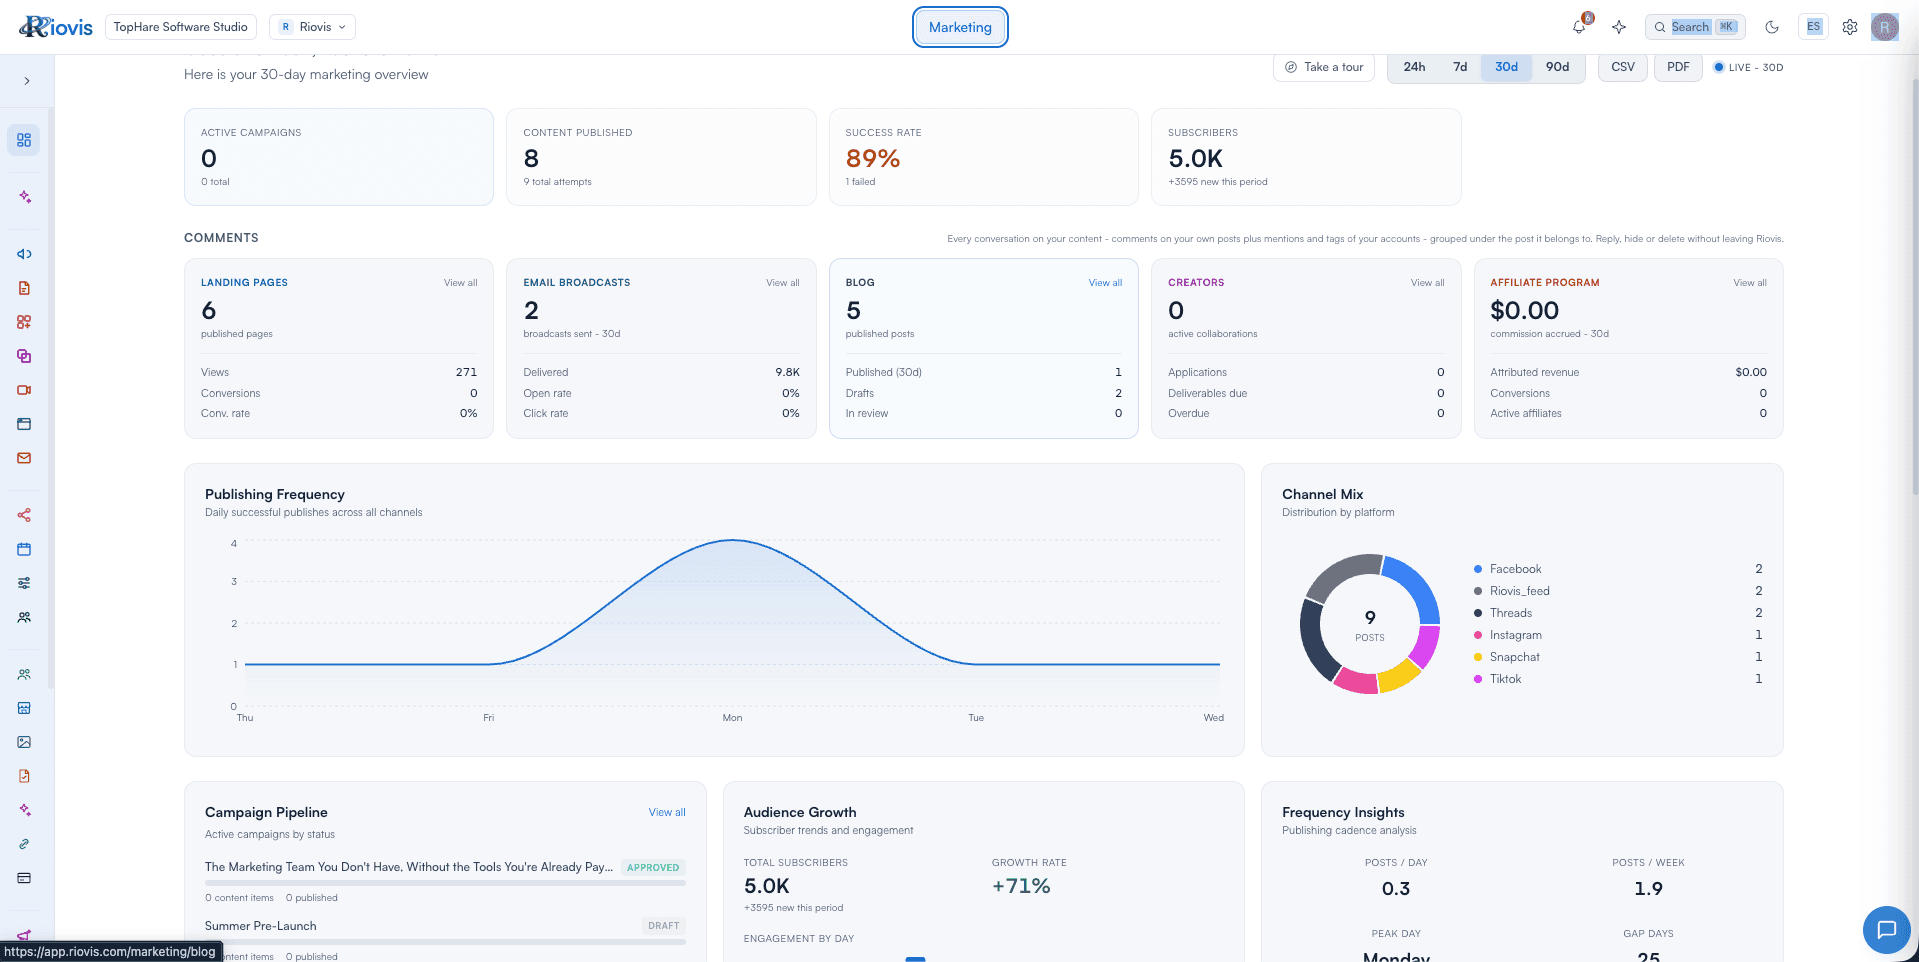
Task: Export report with PDF button
Action: pos(1678,67)
